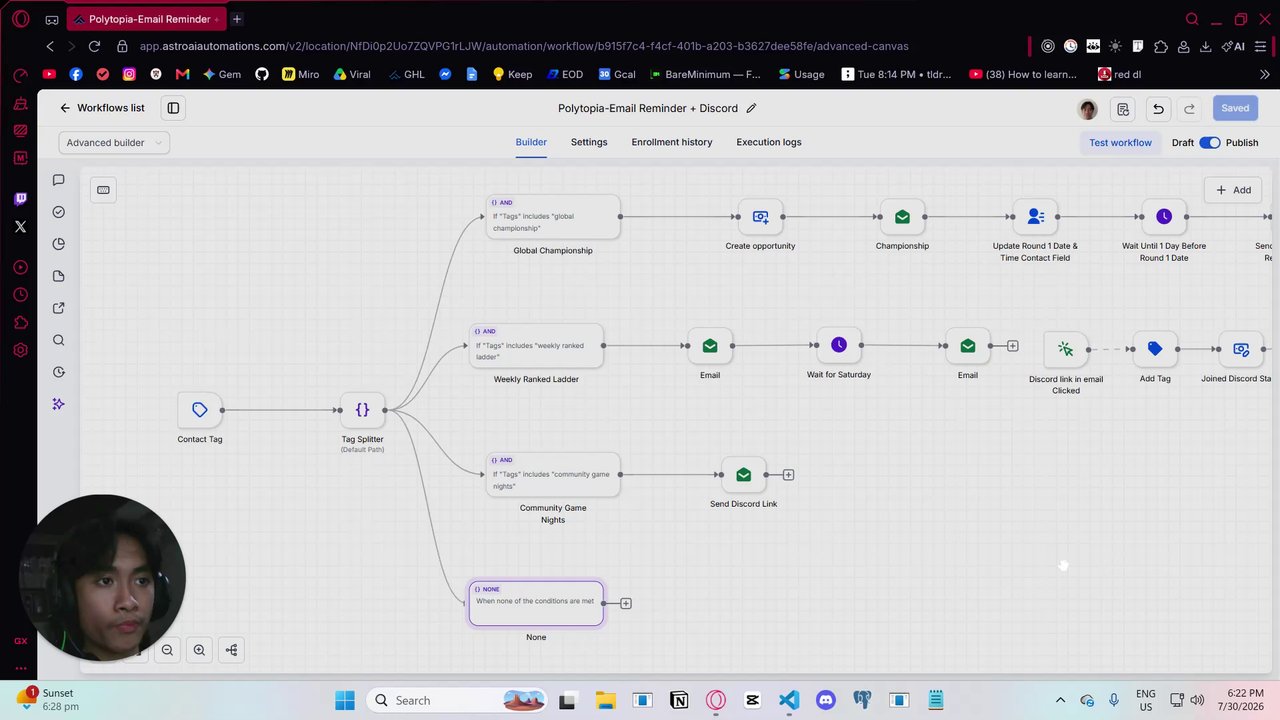Open the Keep bookmark
1280x720 pixels.
[x=512, y=74]
